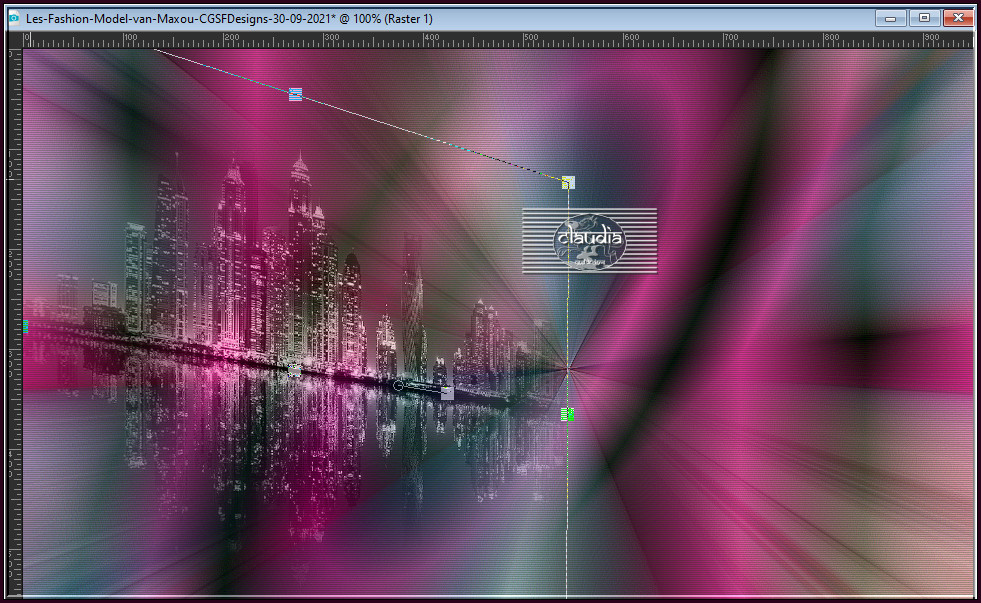This screenshot has width=981, height=603.
Task: Click the rotation handle square beside the pivot circle
Action: coord(447,393)
